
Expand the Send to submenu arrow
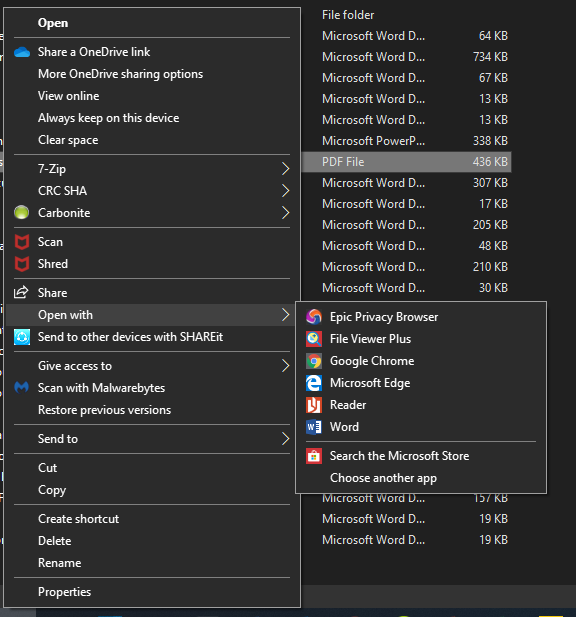[x=286, y=439]
